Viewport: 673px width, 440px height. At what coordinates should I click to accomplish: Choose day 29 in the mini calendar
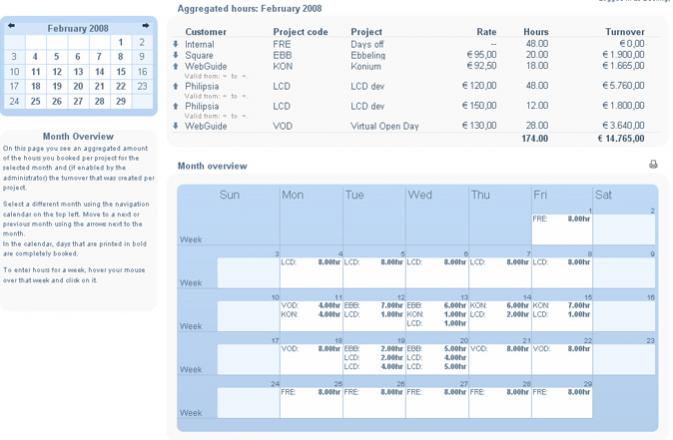[x=121, y=101]
